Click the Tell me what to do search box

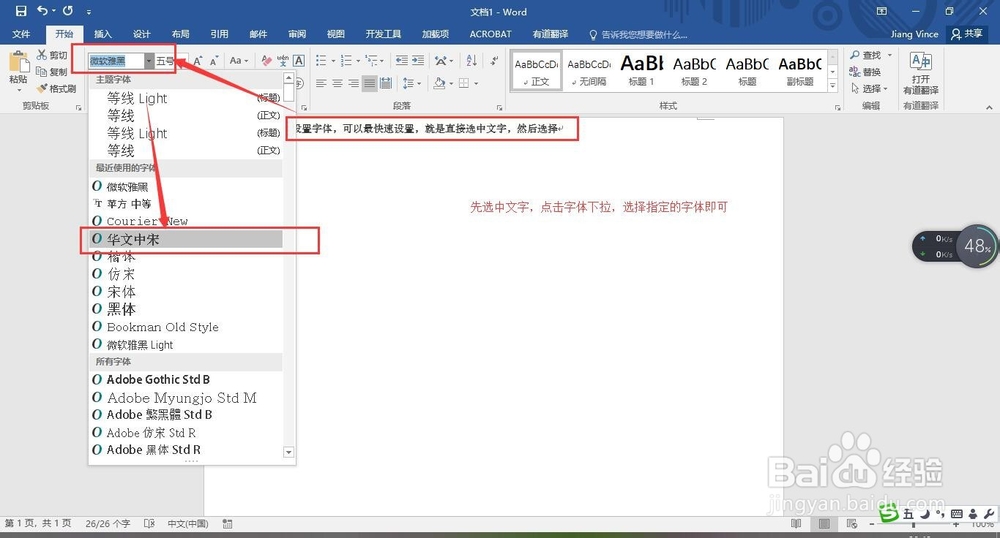tap(638, 34)
